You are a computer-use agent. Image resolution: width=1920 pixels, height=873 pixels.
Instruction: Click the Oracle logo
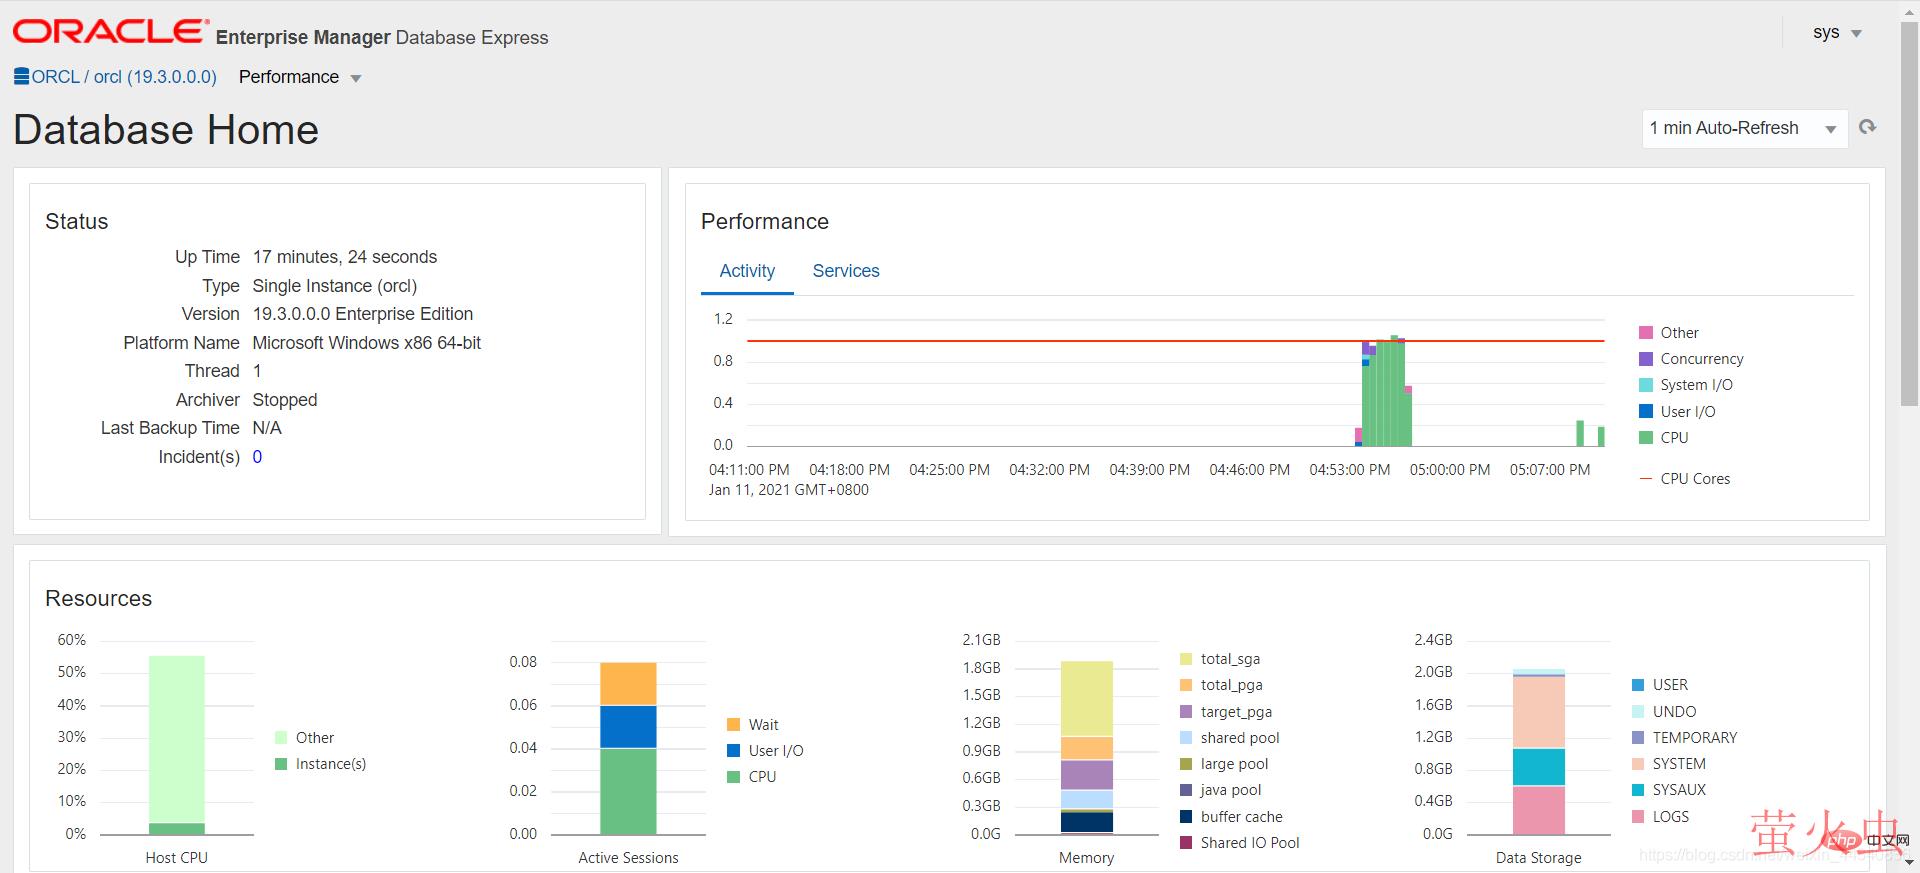[x=111, y=32]
